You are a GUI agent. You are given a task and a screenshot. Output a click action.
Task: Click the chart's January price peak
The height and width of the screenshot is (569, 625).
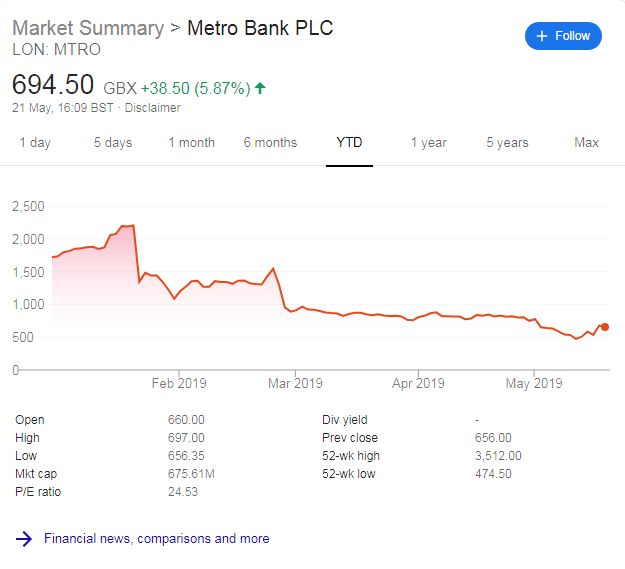[133, 226]
